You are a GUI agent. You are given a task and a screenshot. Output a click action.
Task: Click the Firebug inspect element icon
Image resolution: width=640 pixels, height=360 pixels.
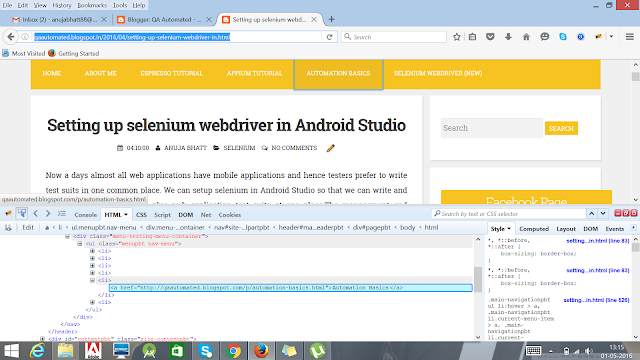[22, 213]
